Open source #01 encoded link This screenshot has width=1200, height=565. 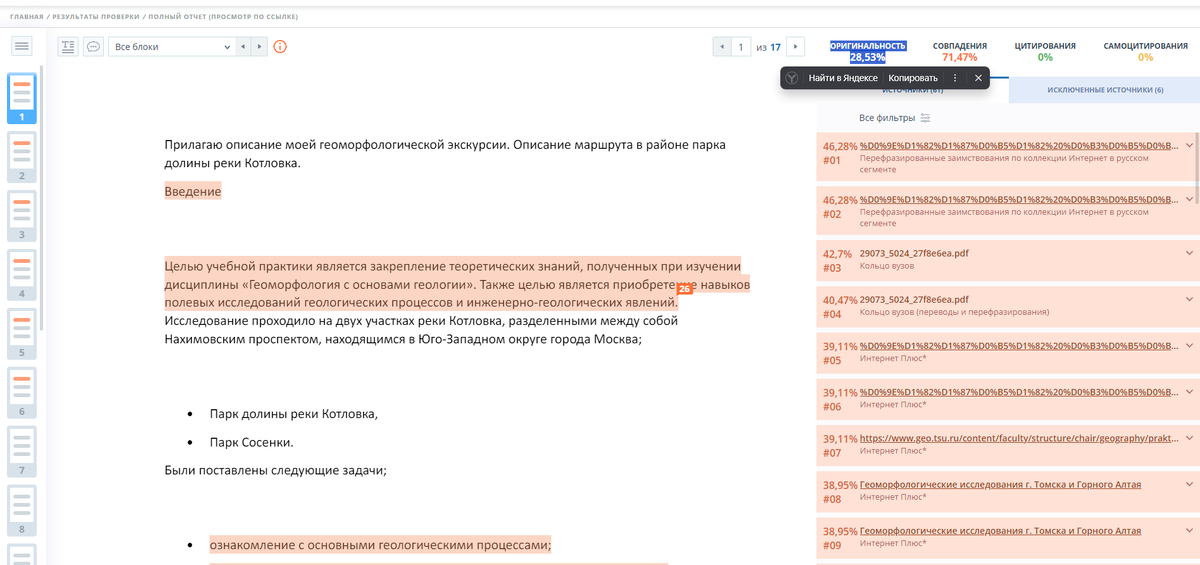1018,146
